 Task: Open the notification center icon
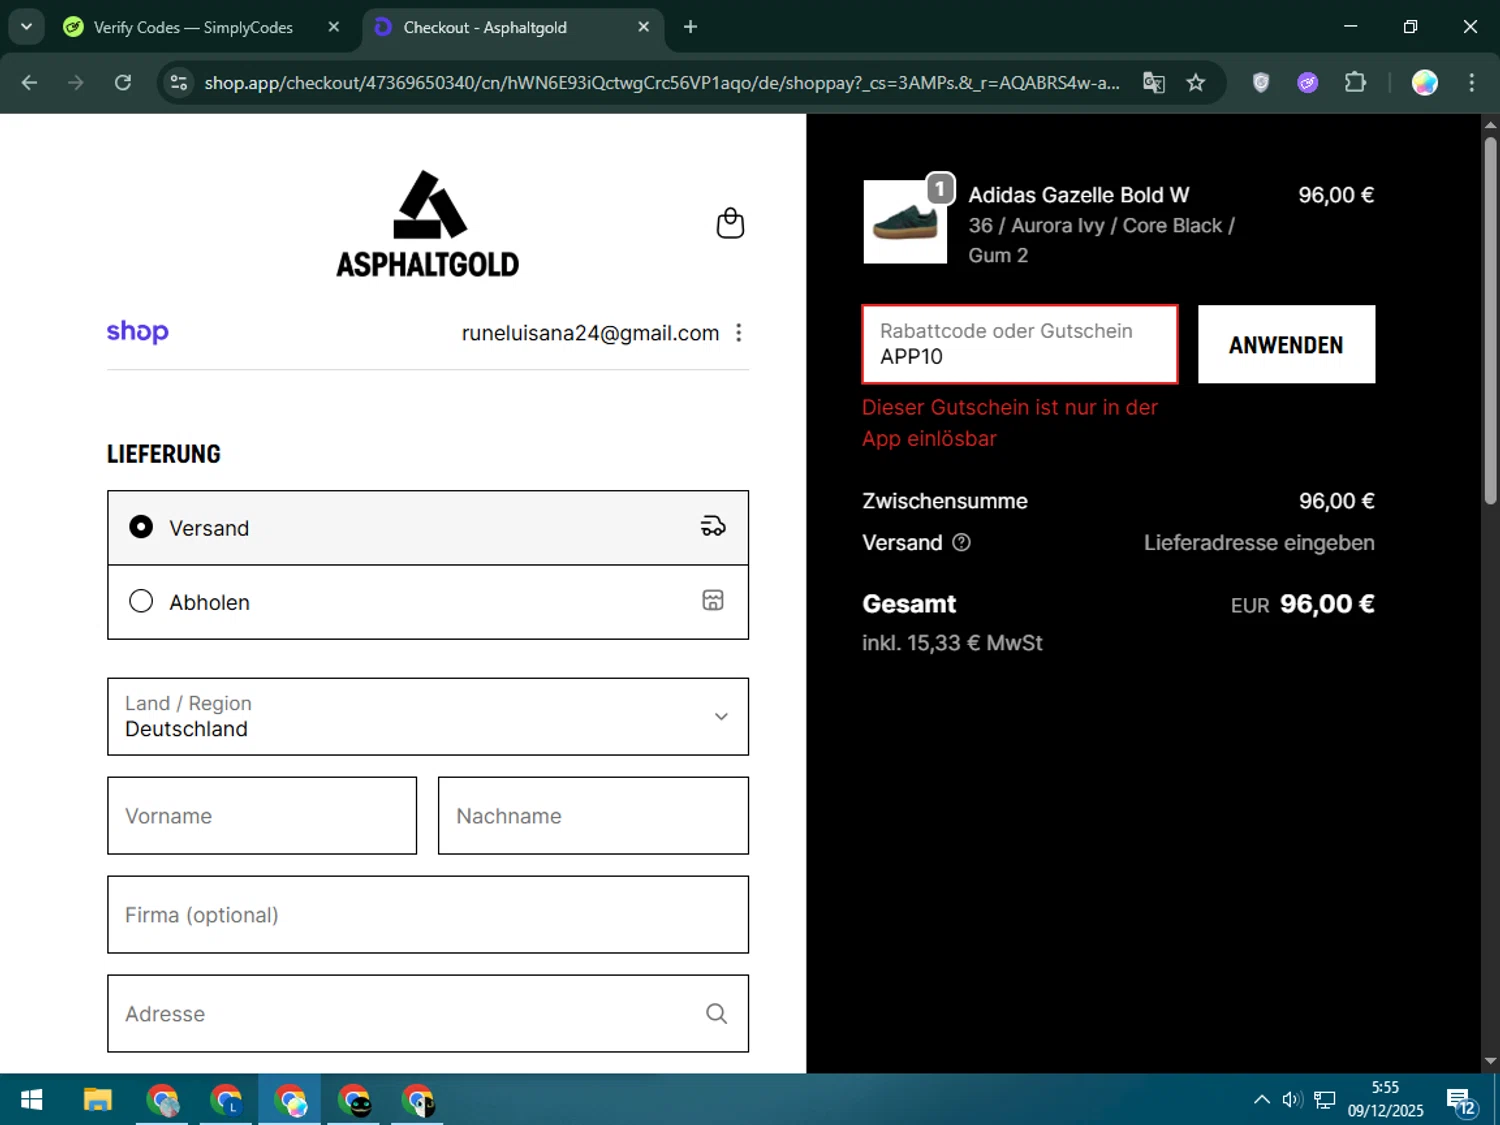click(x=1461, y=1102)
